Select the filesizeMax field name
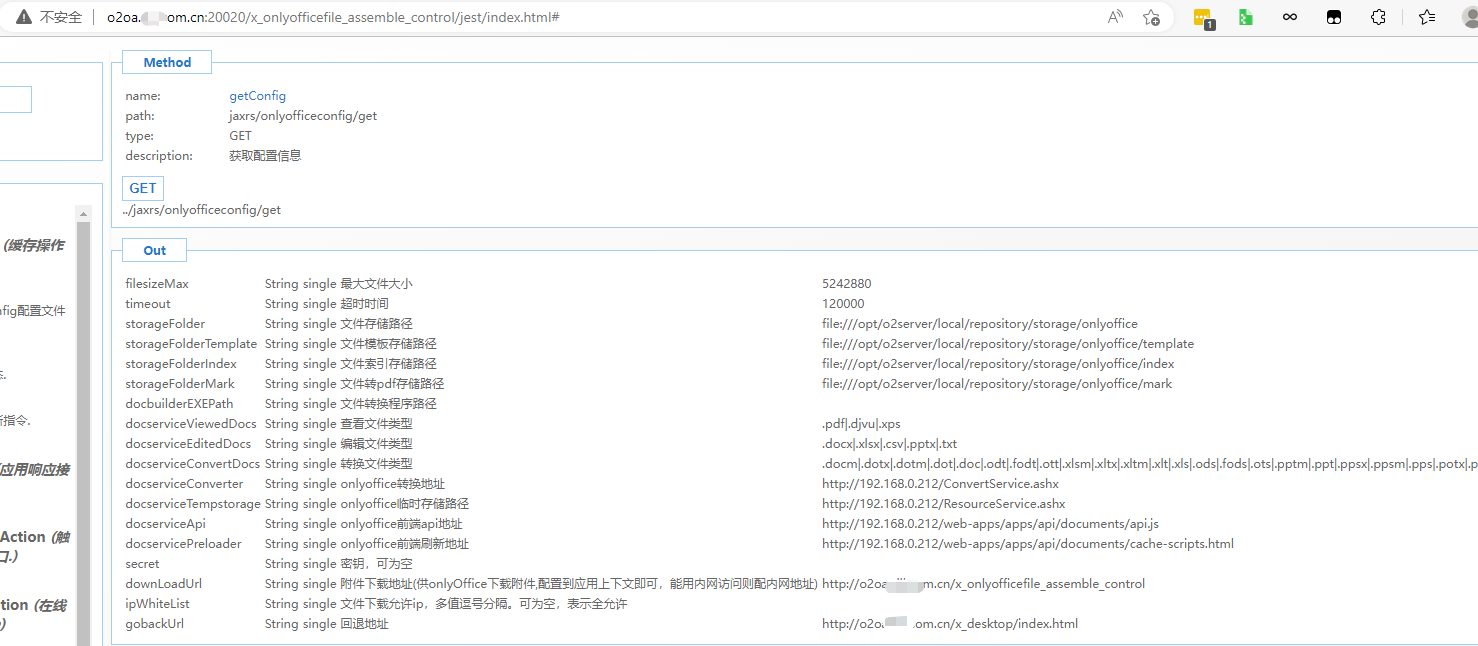Viewport: 1478px width, 646px height. pyautogui.click(x=157, y=284)
